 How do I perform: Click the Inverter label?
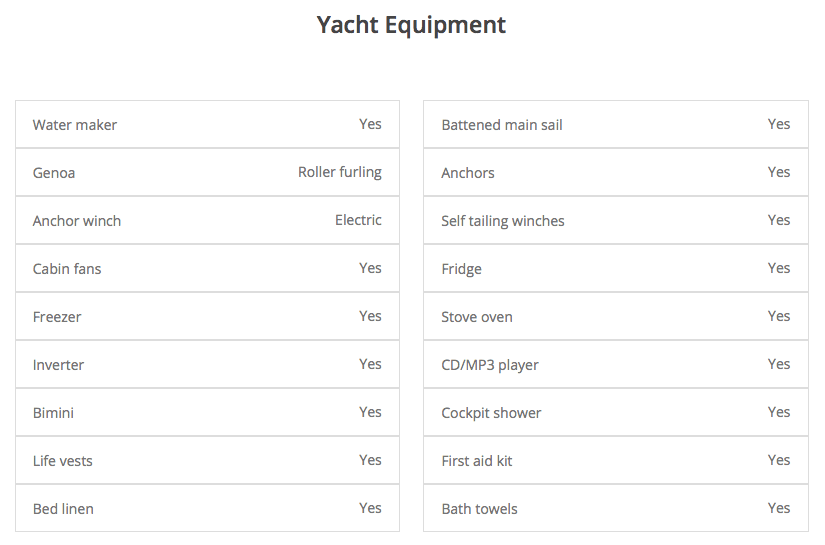tap(58, 365)
